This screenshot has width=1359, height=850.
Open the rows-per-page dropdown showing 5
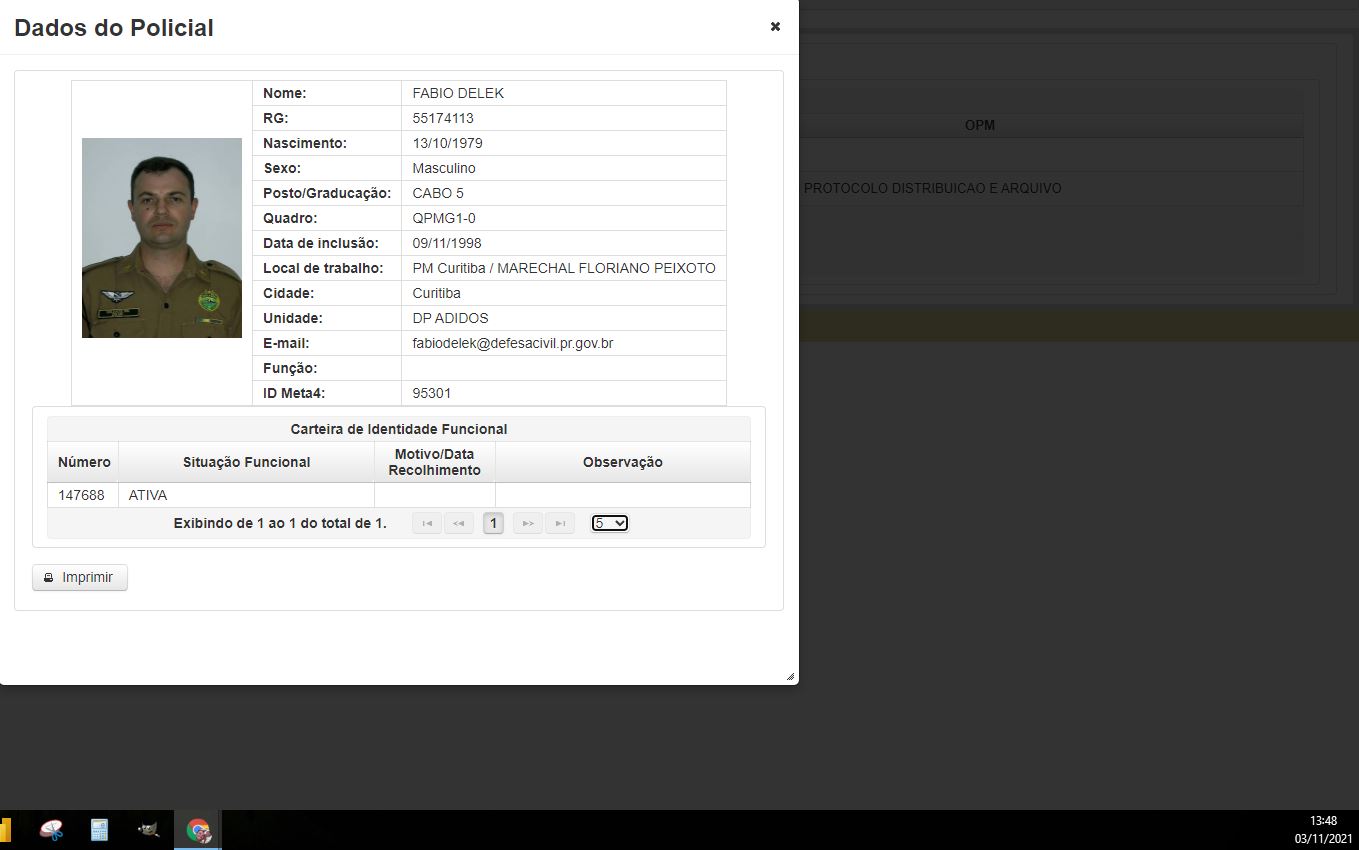(609, 523)
